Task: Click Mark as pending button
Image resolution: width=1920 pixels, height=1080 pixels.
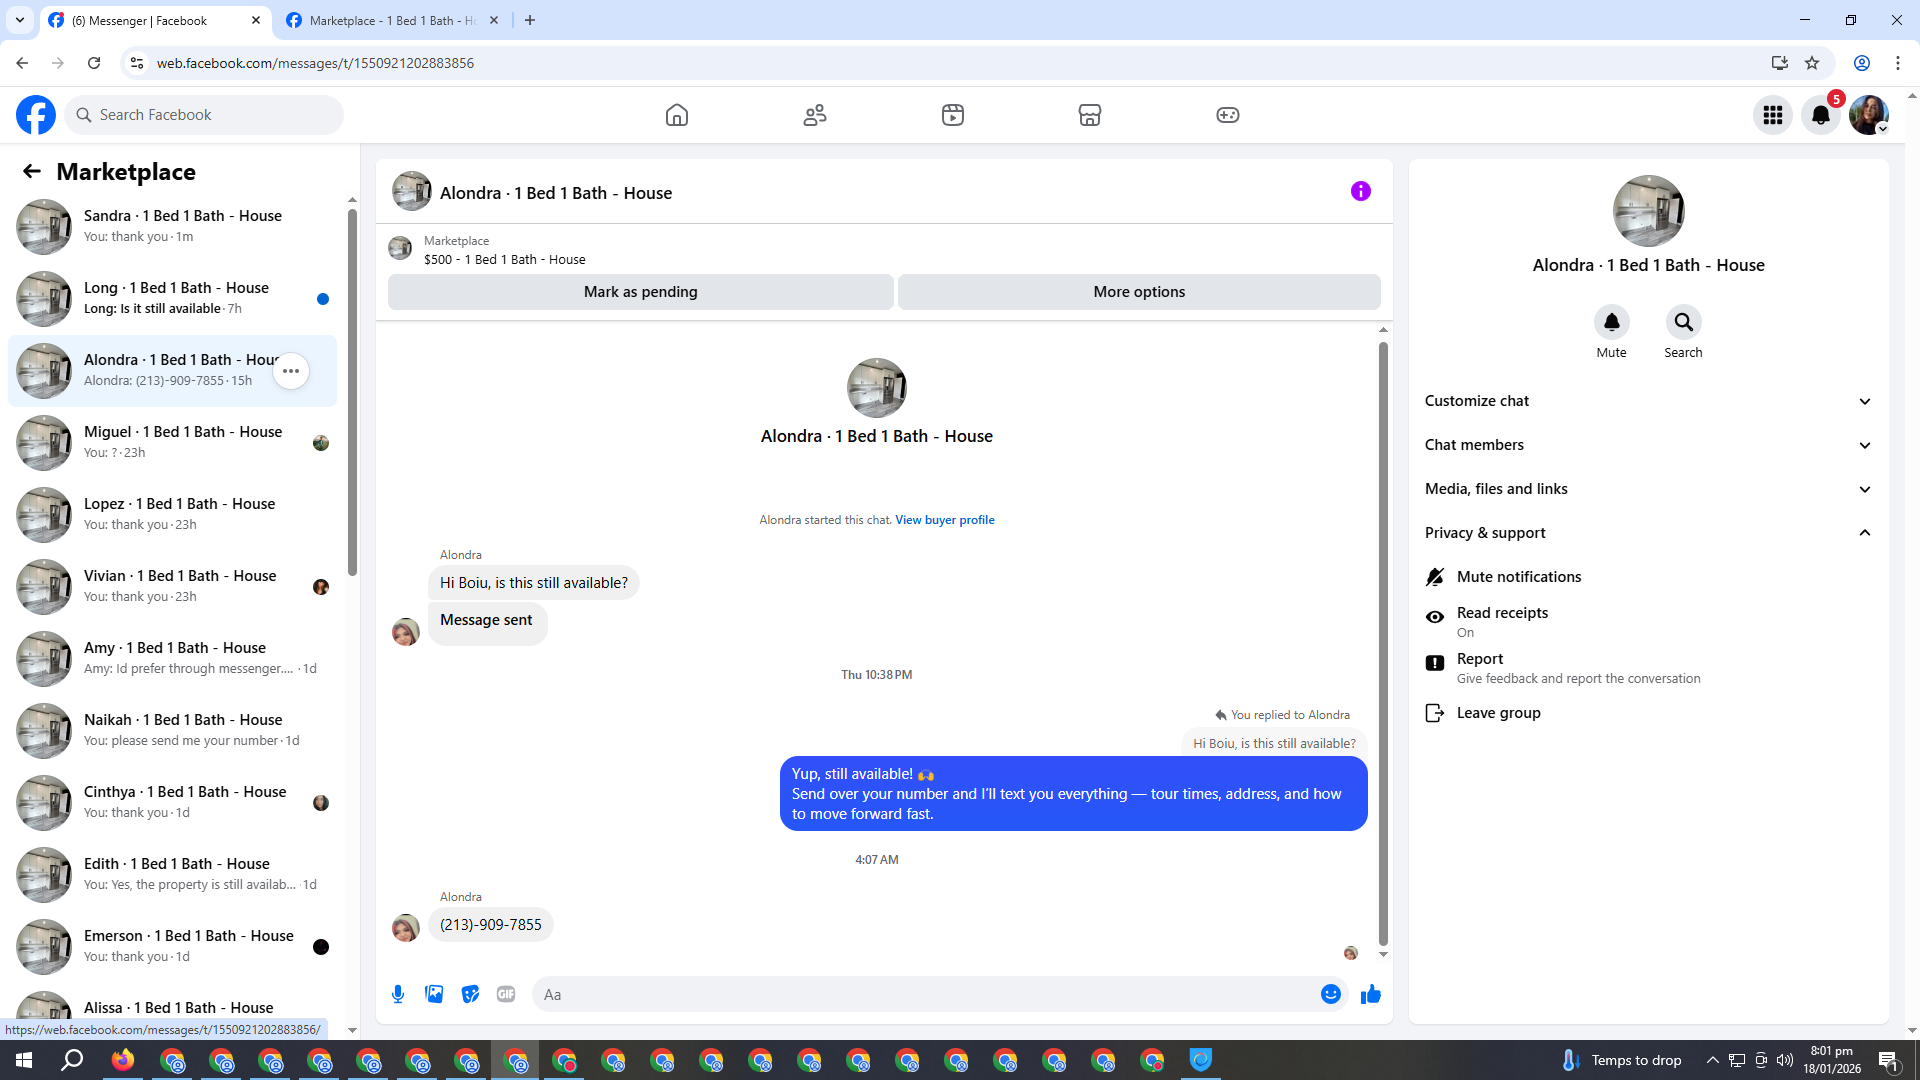Action: [640, 292]
